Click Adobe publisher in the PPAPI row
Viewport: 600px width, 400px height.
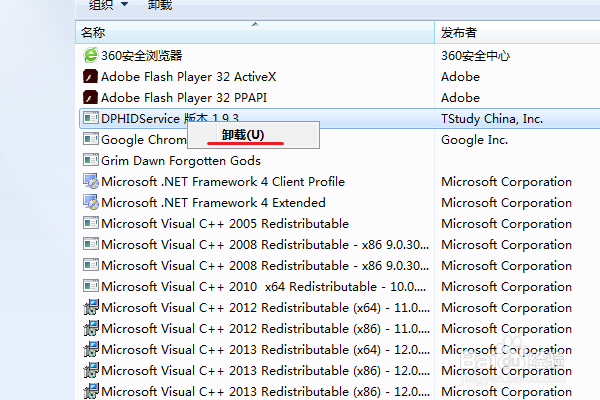click(460, 98)
